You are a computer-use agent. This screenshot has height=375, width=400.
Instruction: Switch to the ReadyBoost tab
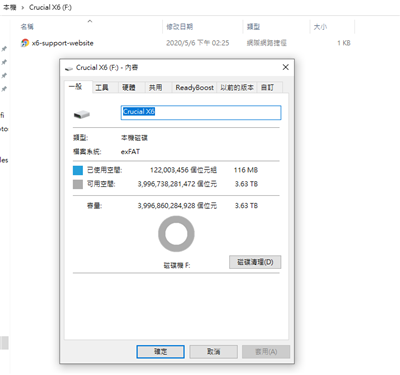click(x=194, y=88)
